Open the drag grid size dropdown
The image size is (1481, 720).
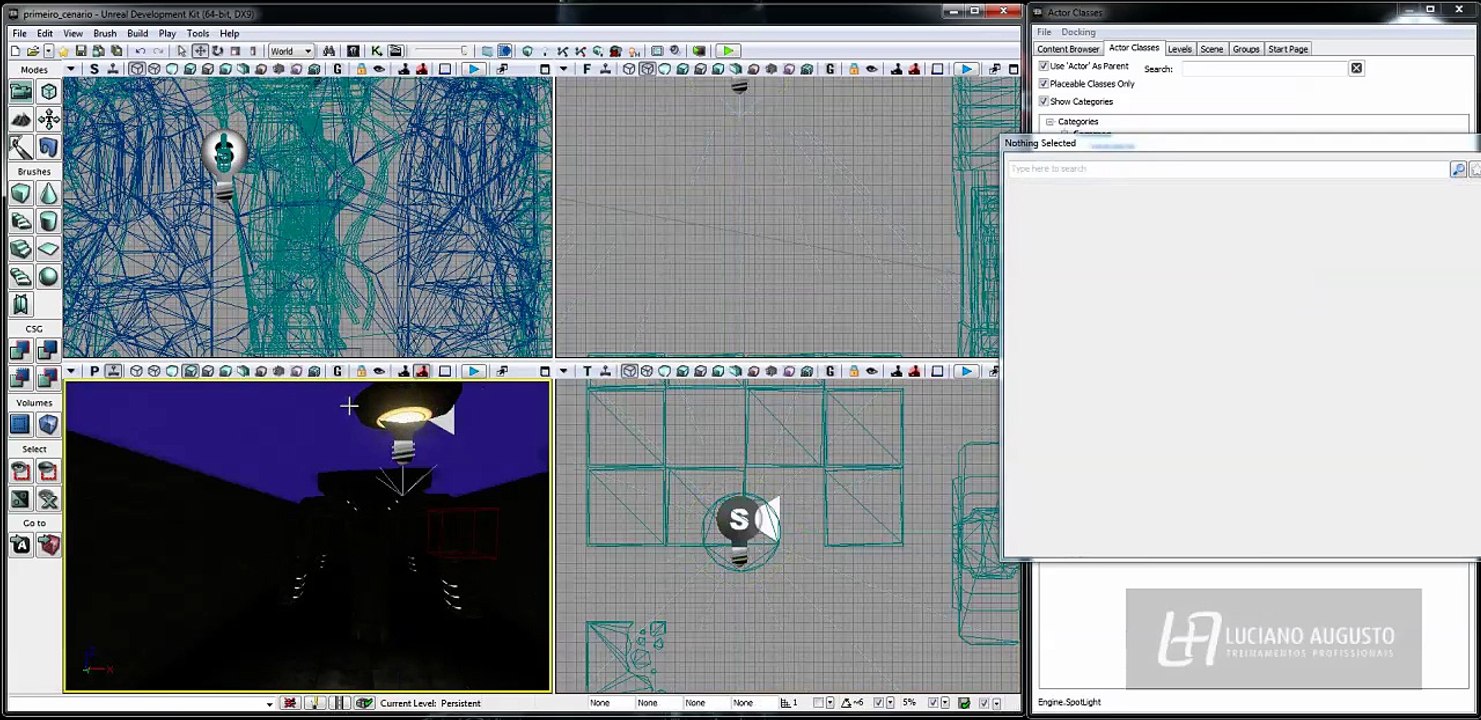(832, 703)
